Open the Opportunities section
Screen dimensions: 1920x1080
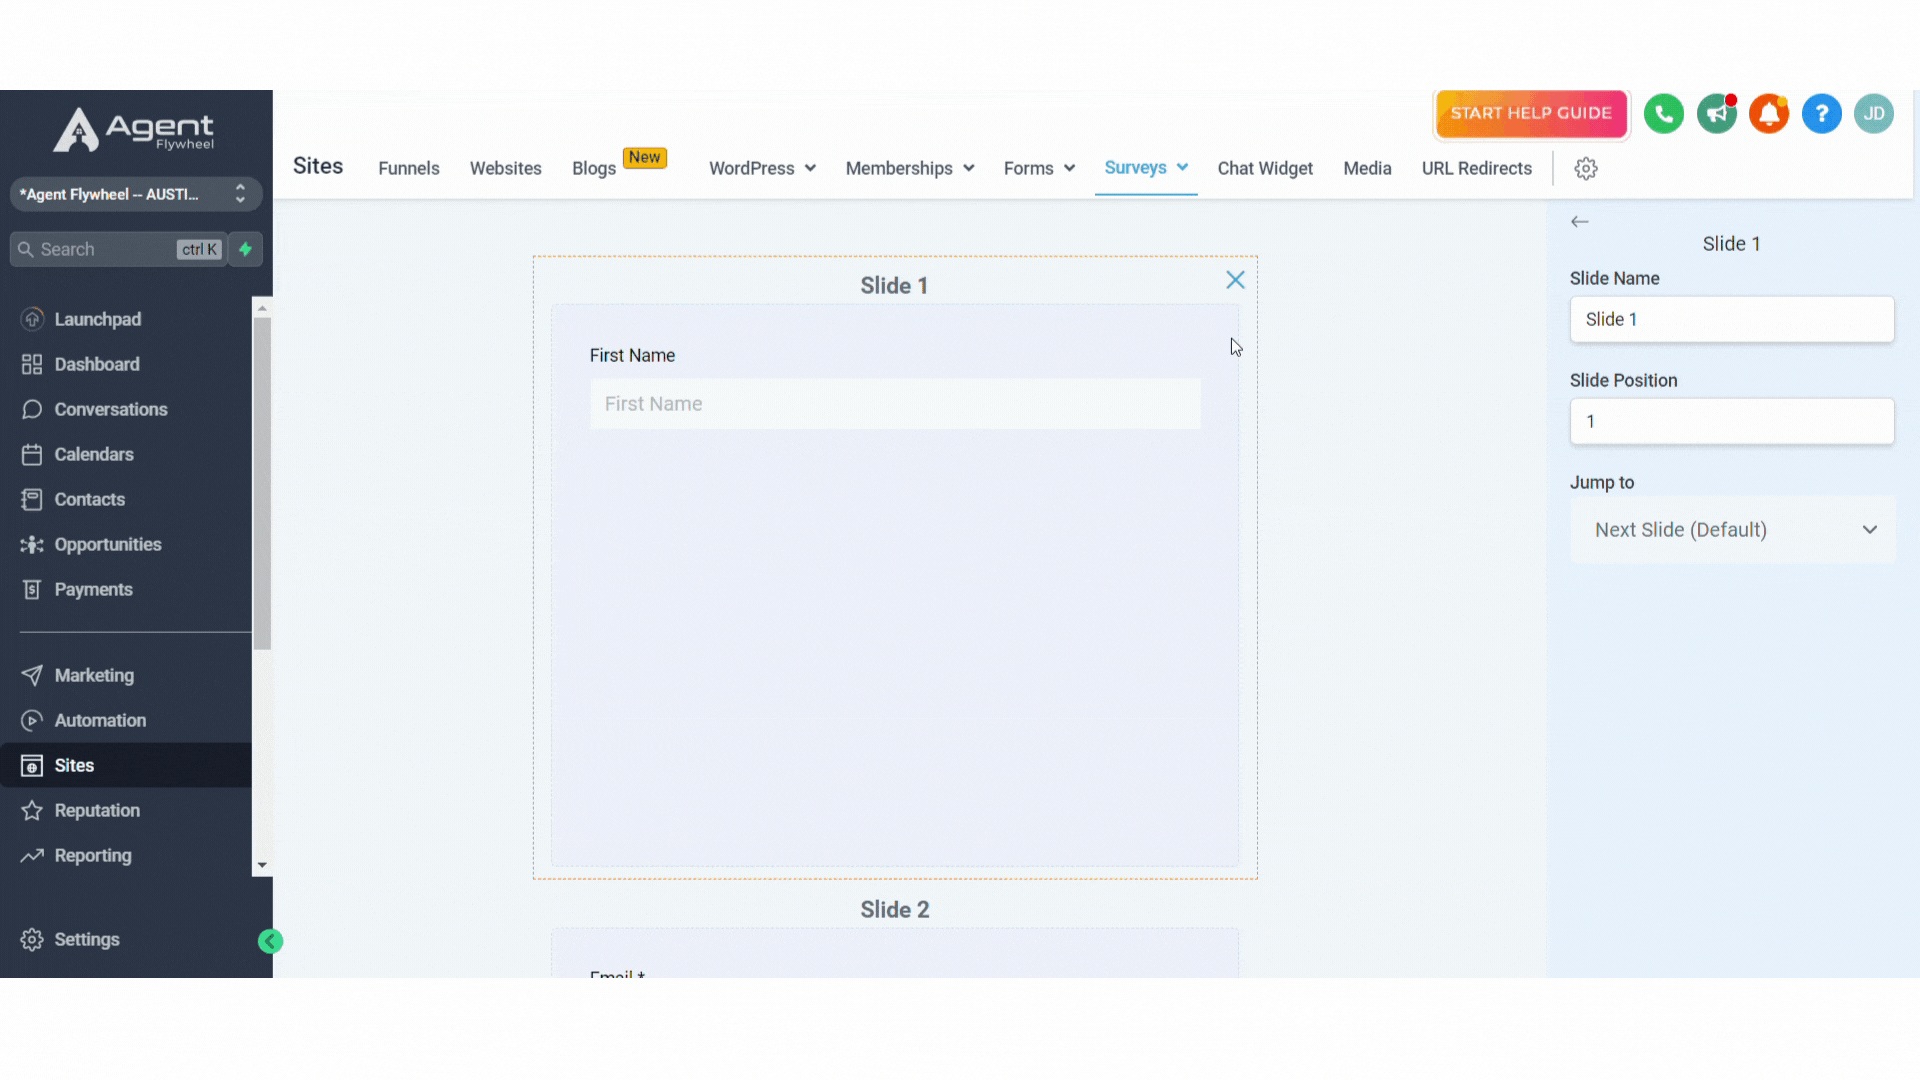pos(31,544)
